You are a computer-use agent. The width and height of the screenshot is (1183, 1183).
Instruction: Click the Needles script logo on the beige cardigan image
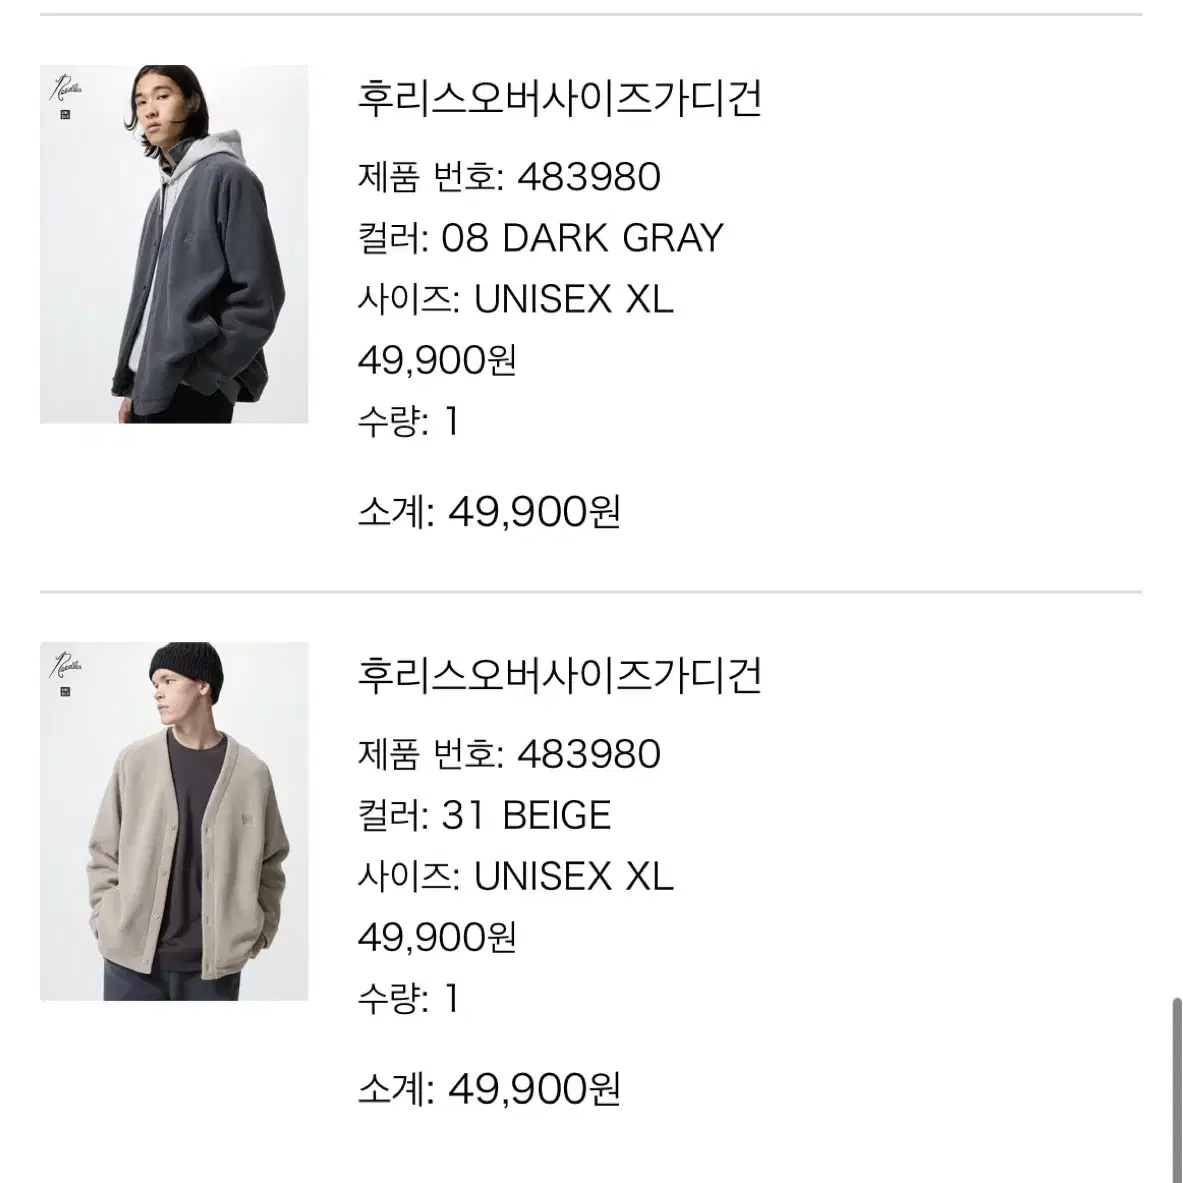68,666
